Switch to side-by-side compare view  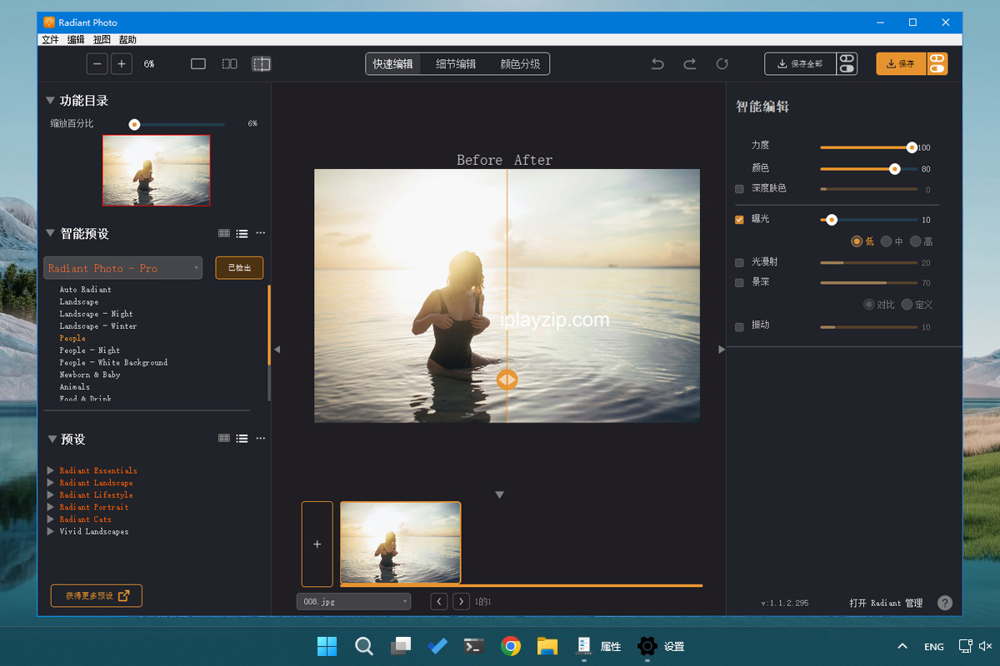pyautogui.click(x=230, y=64)
